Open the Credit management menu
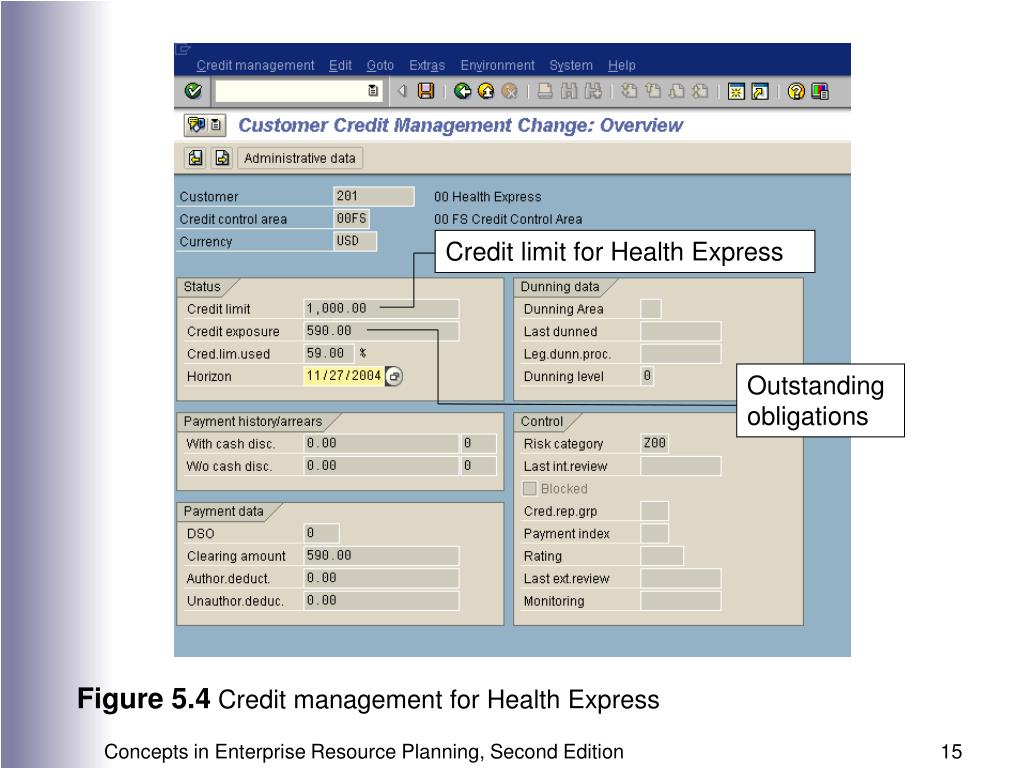Viewport: 1024px width, 768px height. tap(255, 65)
